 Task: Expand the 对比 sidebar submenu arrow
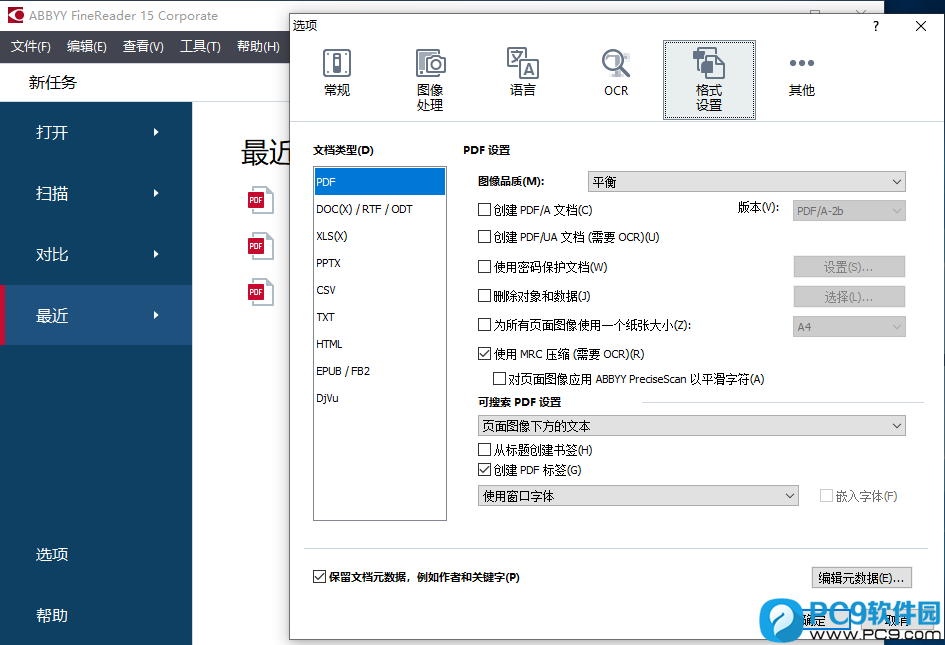[x=156, y=254]
